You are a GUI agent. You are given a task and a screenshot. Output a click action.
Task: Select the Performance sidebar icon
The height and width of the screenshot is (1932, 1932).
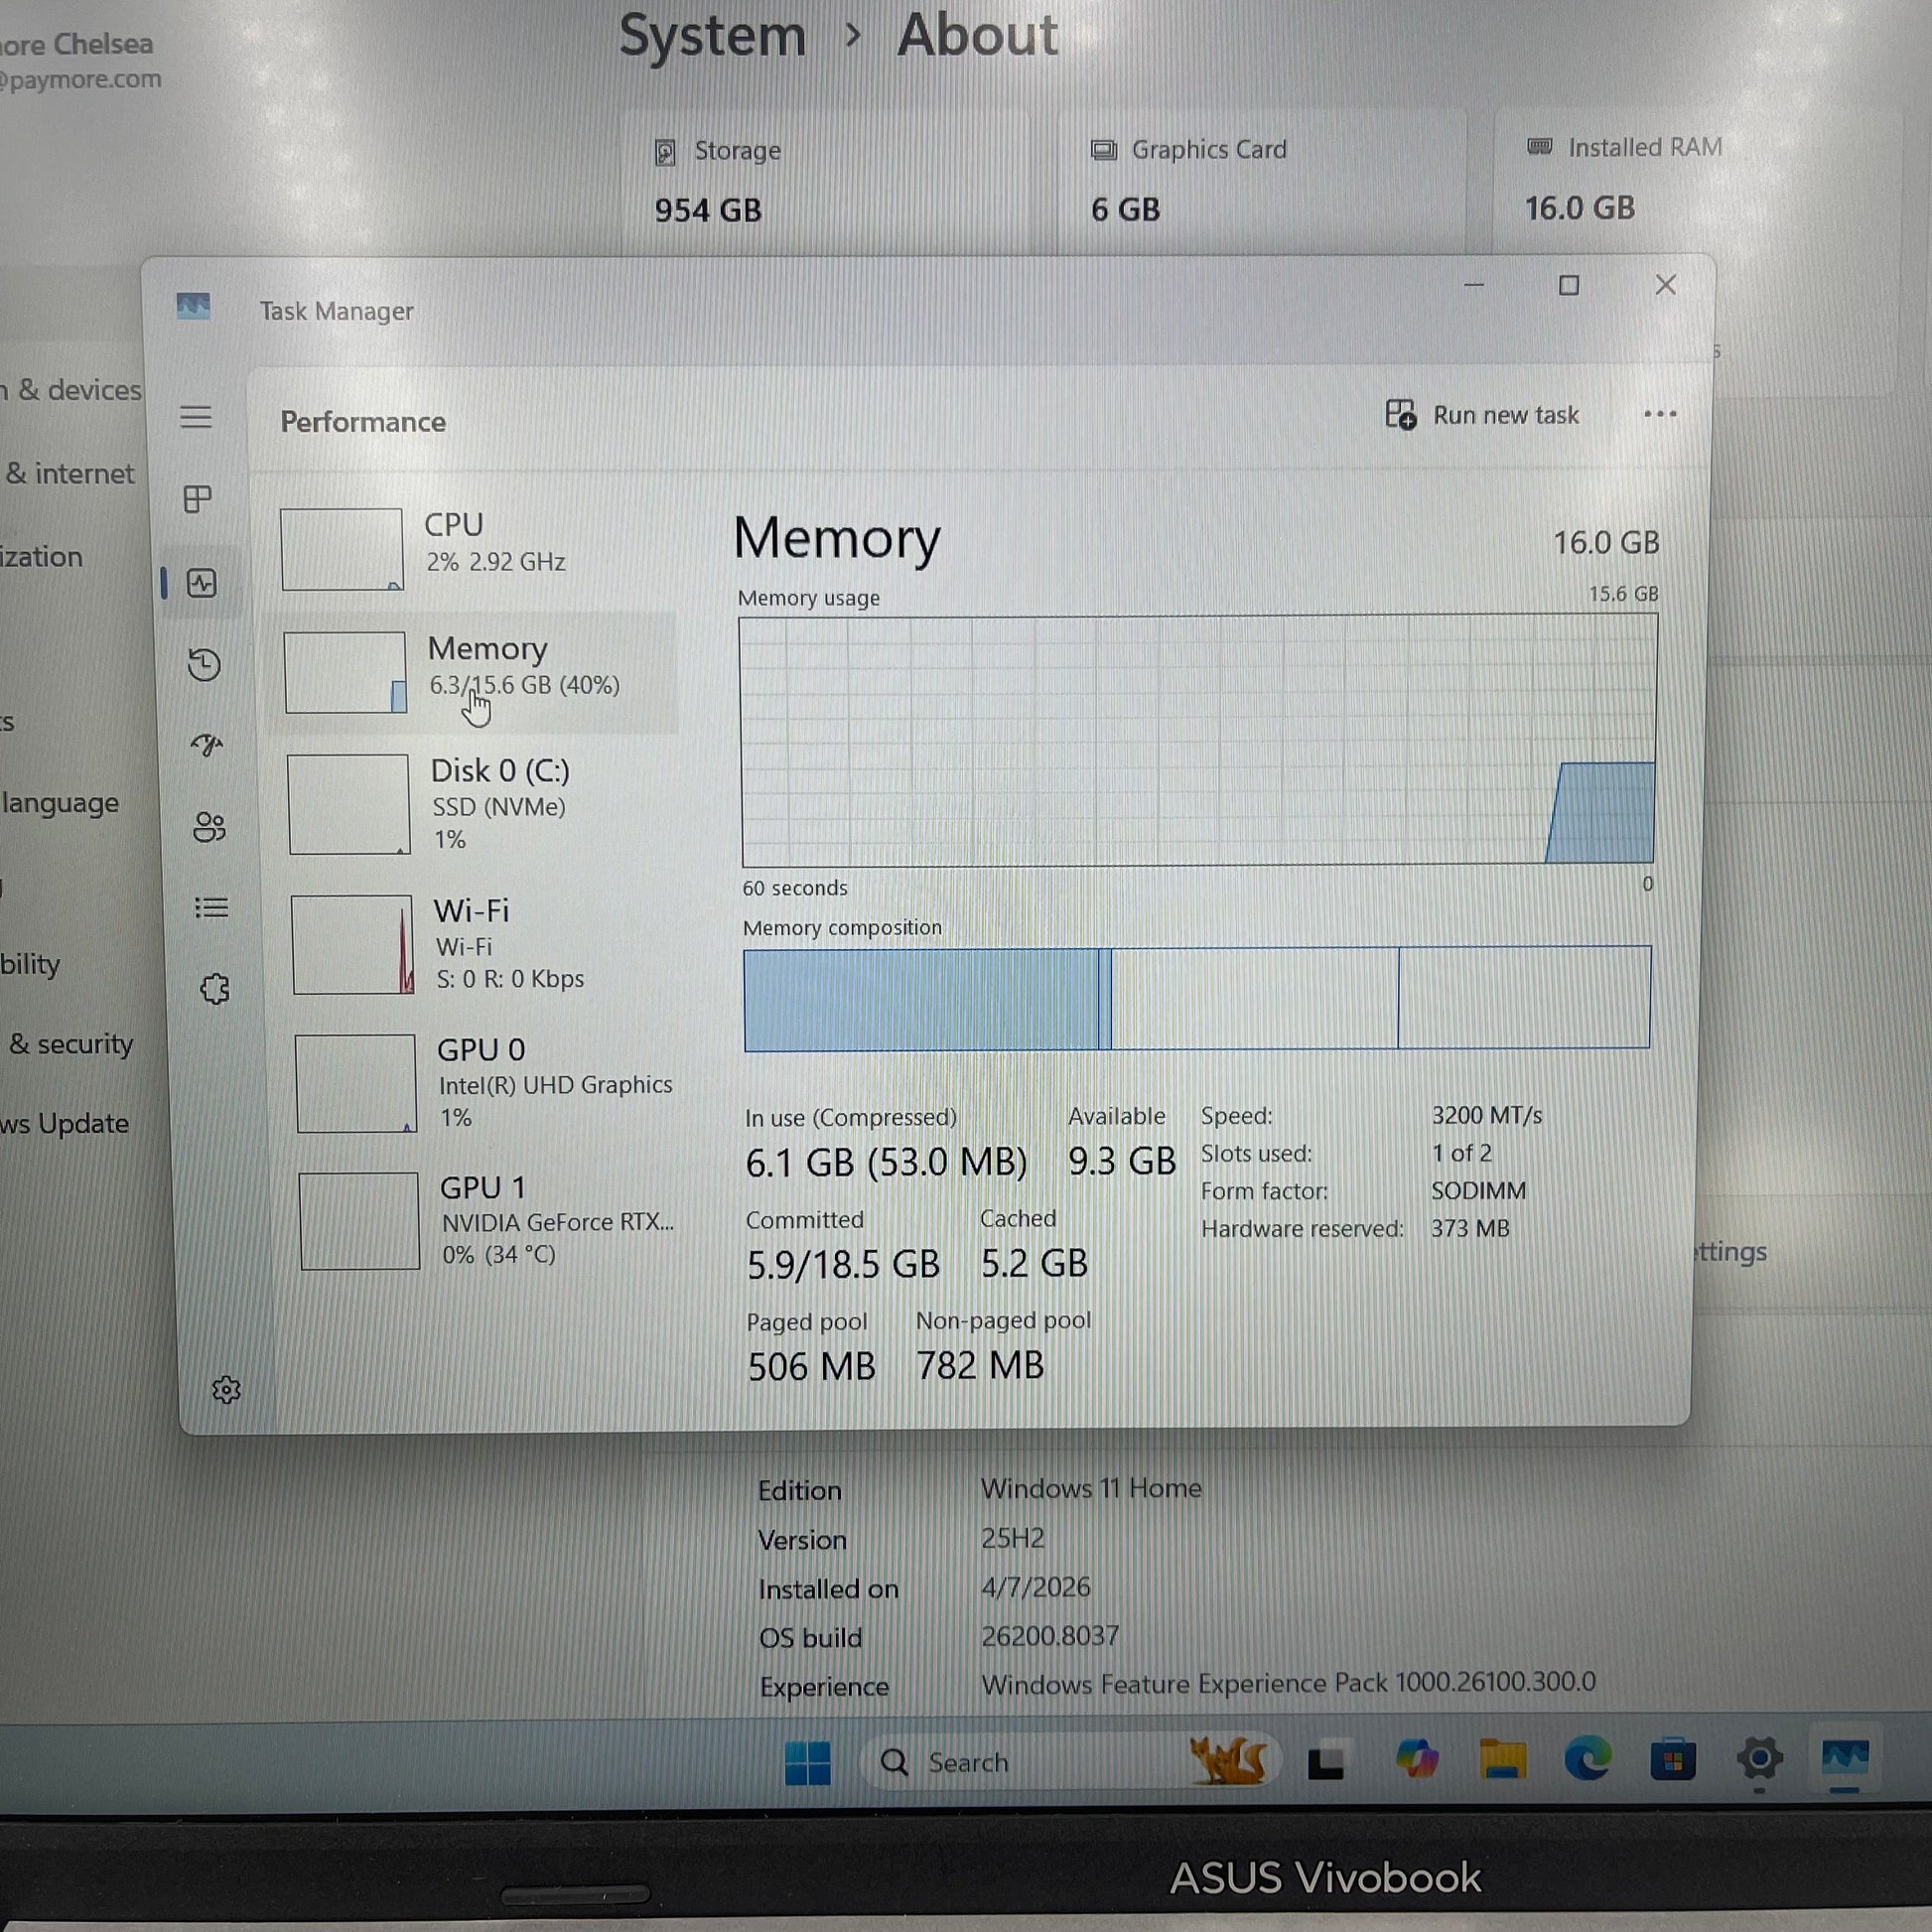pyautogui.click(x=202, y=583)
